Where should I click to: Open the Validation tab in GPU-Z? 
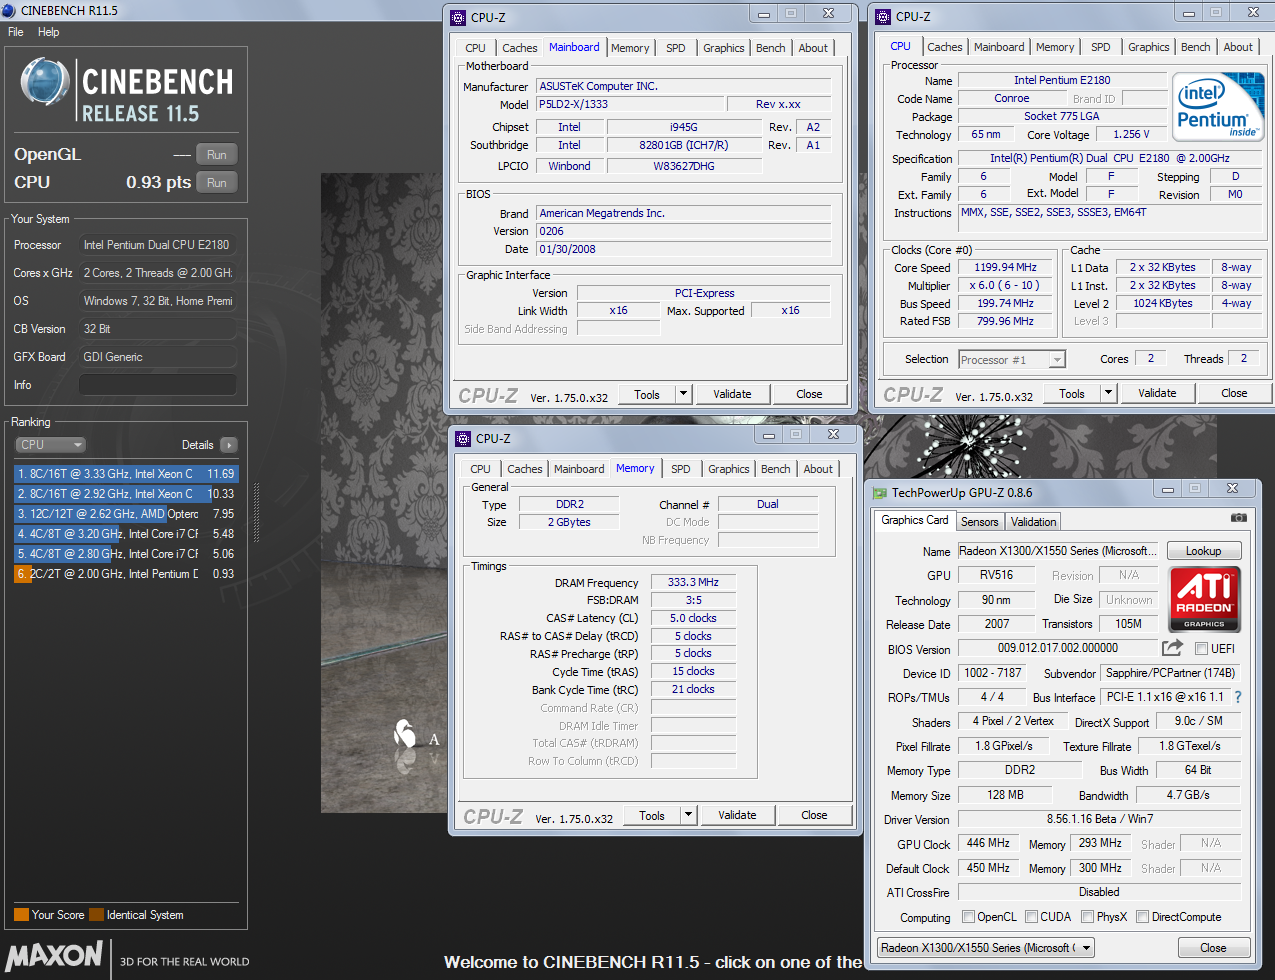tap(1033, 521)
